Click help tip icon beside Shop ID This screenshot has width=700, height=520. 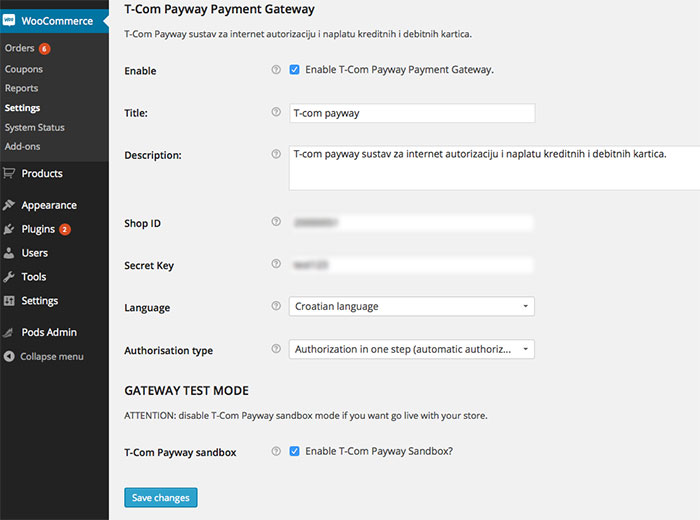click(276, 222)
